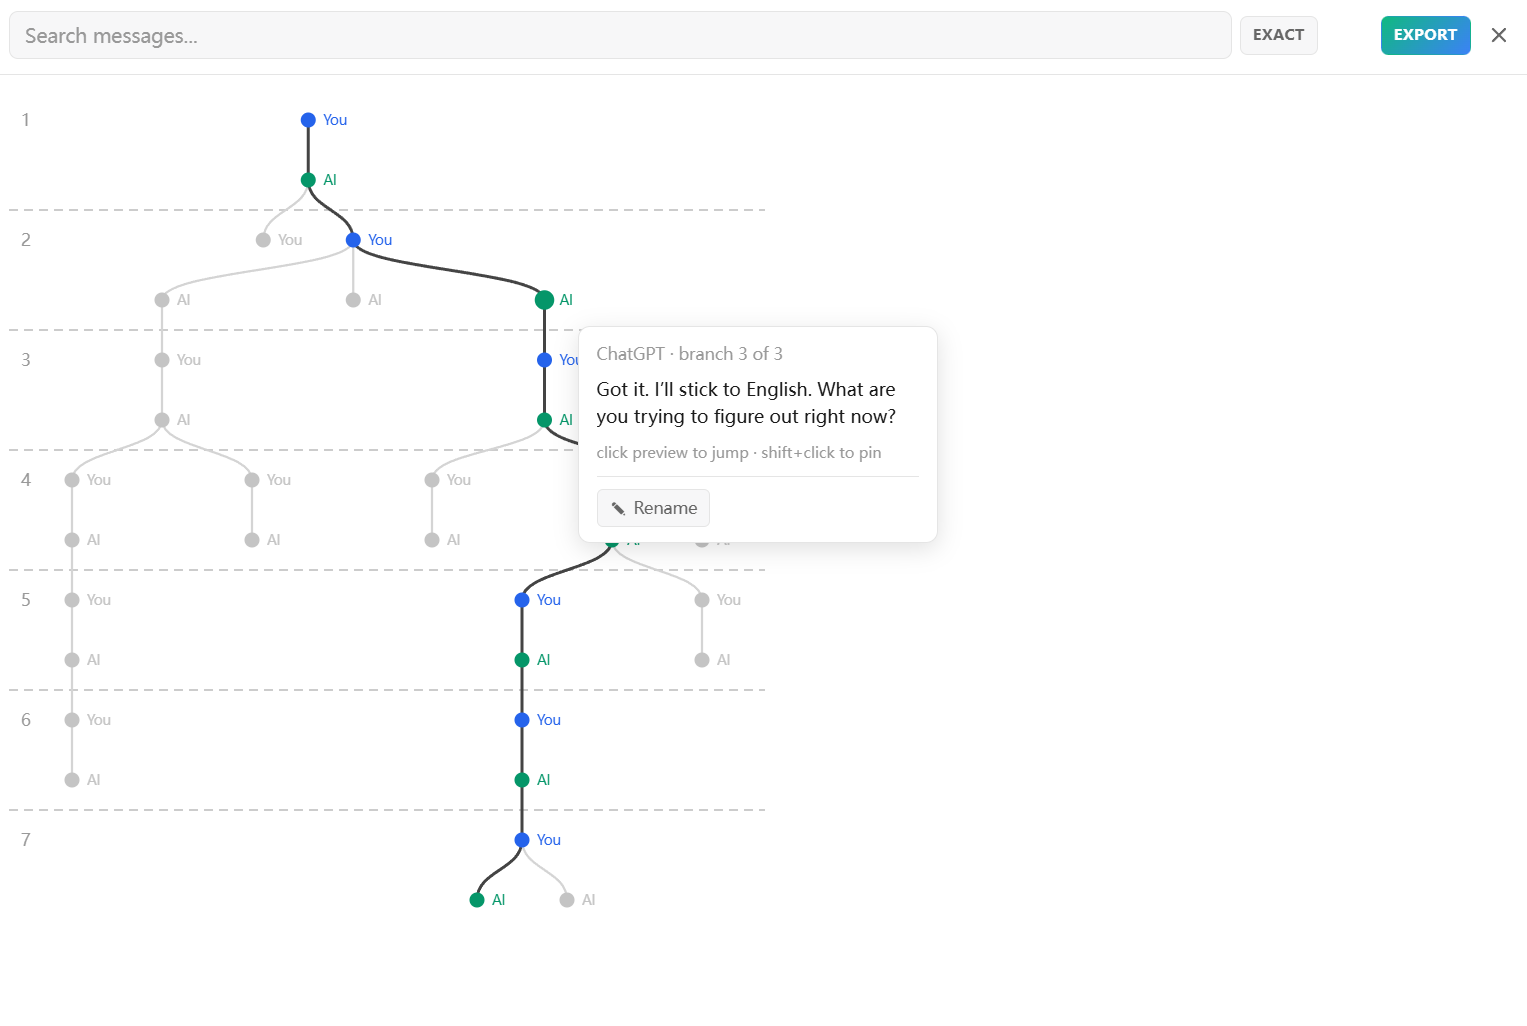The width and height of the screenshot is (1527, 1026).
Task: Close the conversation tree panel
Action: coord(1498,35)
